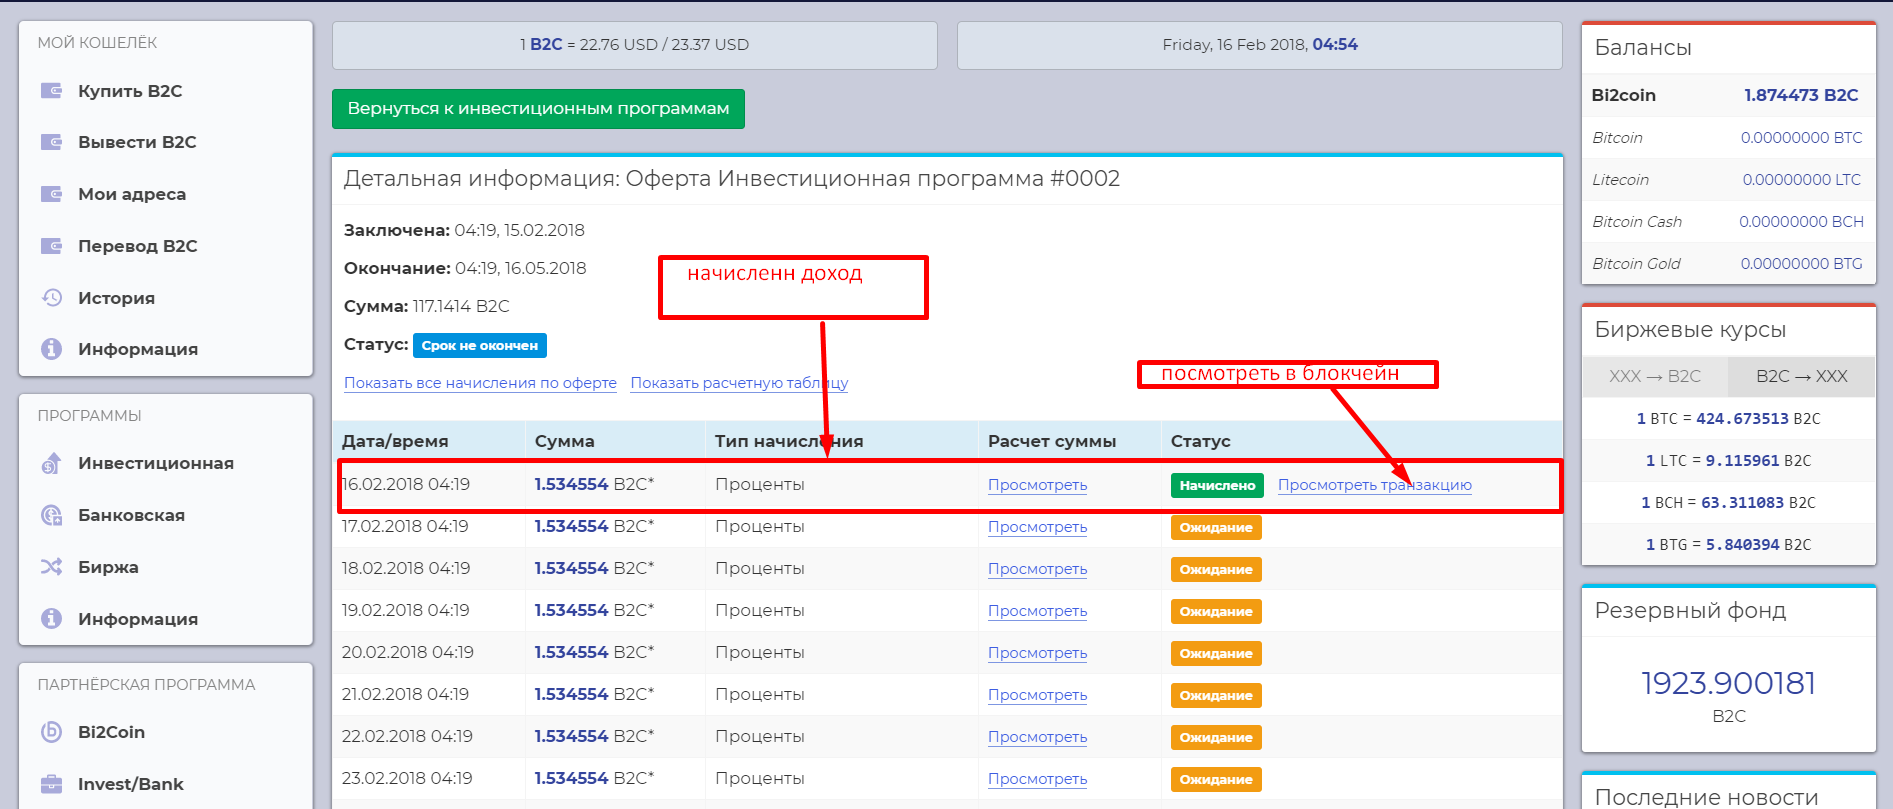
Task: Select Инвестиционная program
Action: pyautogui.click(x=156, y=463)
